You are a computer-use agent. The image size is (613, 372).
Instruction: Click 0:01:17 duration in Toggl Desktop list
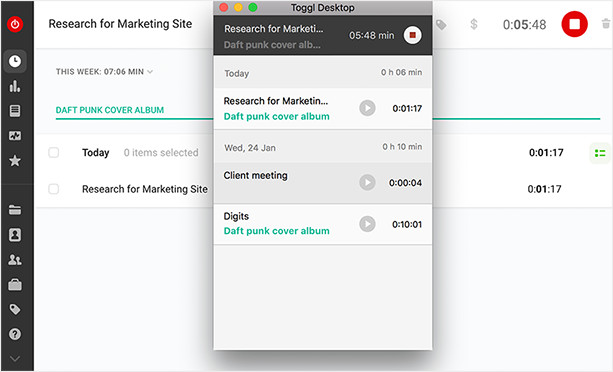pyautogui.click(x=407, y=108)
